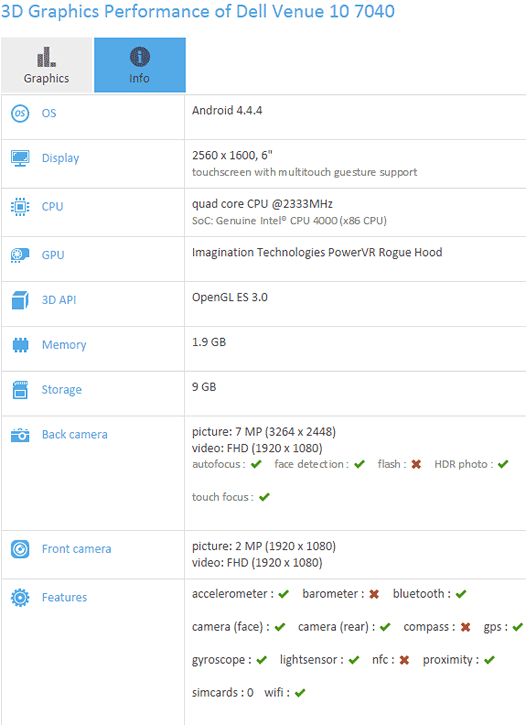Click picture: 7 MP (3264 x 2448) text
526x725 pixels.
pos(264,432)
